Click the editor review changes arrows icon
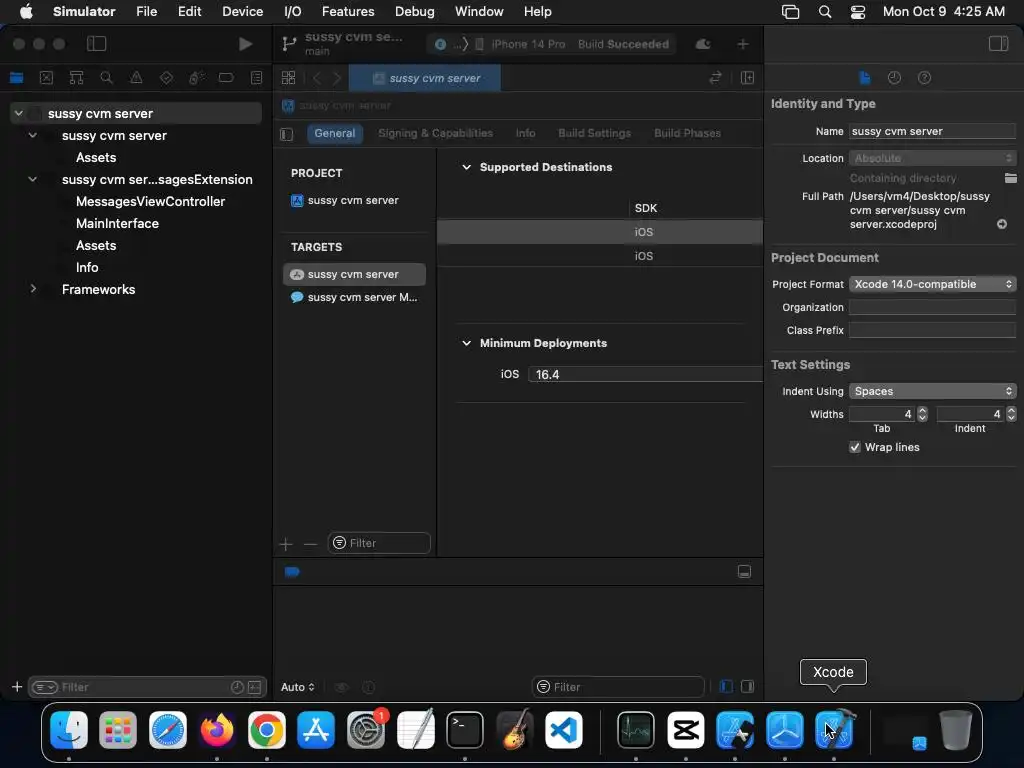Image resolution: width=1024 pixels, height=768 pixels. point(716,78)
